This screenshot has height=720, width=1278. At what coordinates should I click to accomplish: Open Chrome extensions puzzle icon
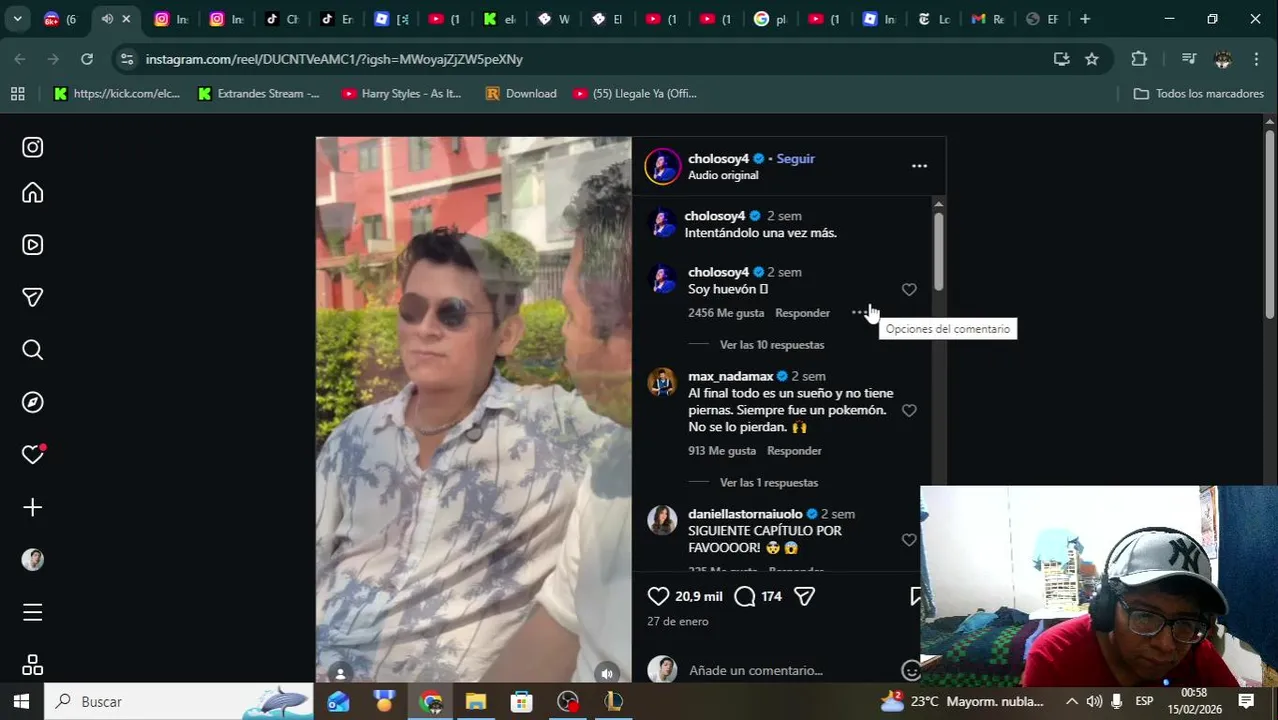click(1139, 59)
